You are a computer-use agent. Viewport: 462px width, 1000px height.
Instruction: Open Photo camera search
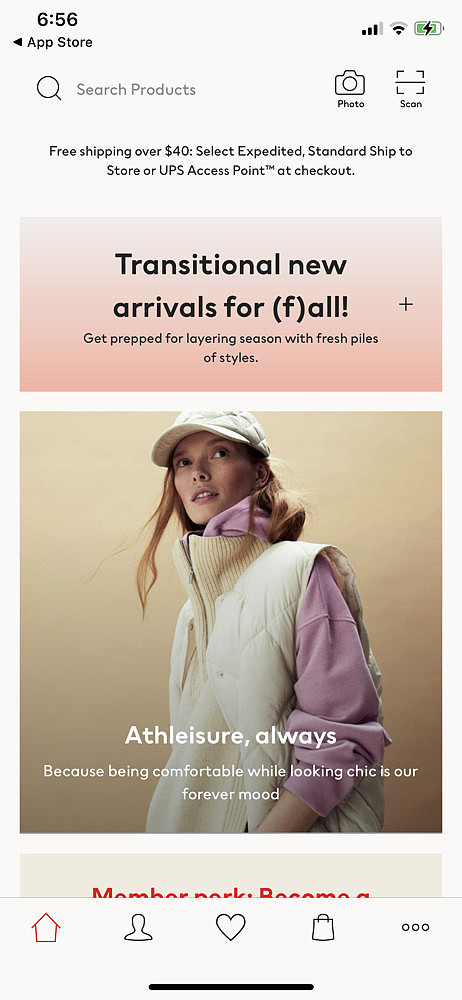(350, 89)
